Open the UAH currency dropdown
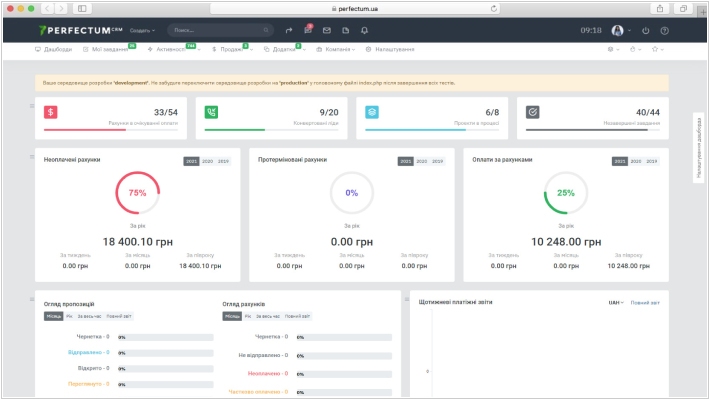 (616, 302)
